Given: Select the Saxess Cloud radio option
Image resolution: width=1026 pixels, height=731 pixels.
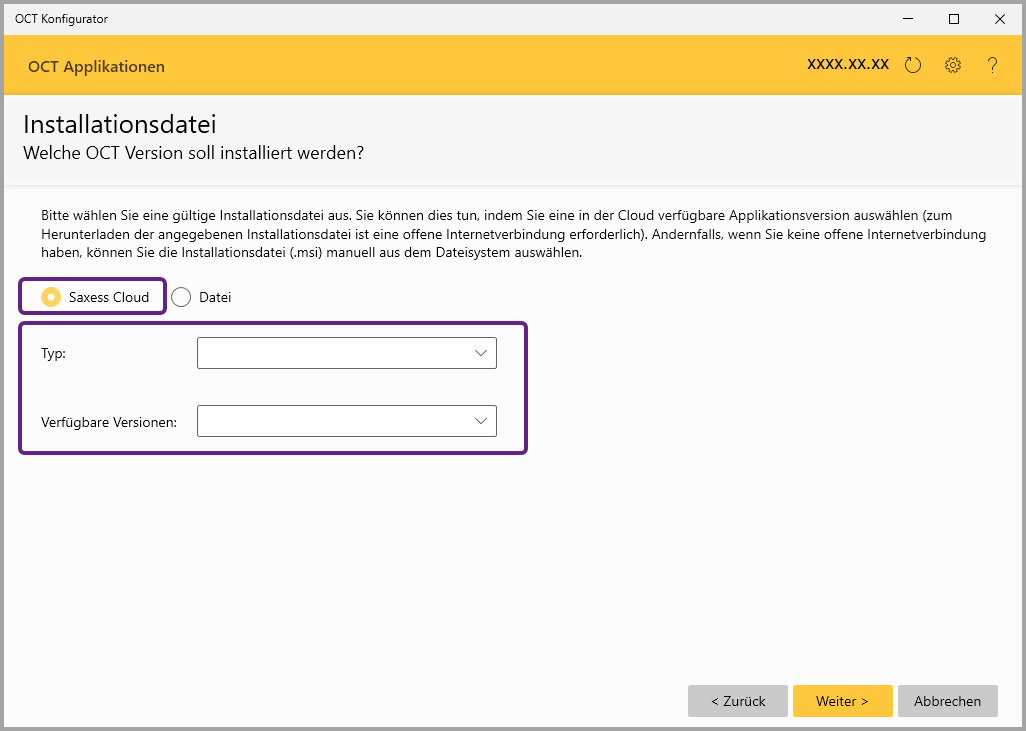Looking at the screenshot, I should [51, 297].
